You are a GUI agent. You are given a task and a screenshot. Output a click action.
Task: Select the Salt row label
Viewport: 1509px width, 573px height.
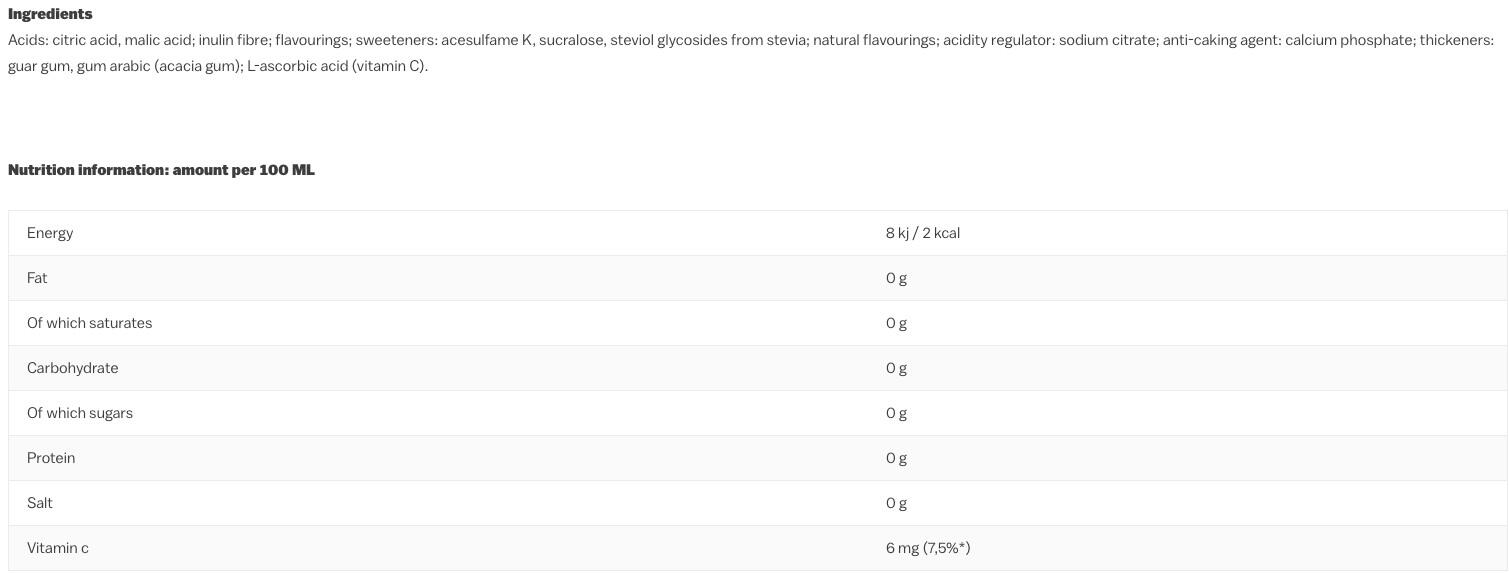point(40,503)
